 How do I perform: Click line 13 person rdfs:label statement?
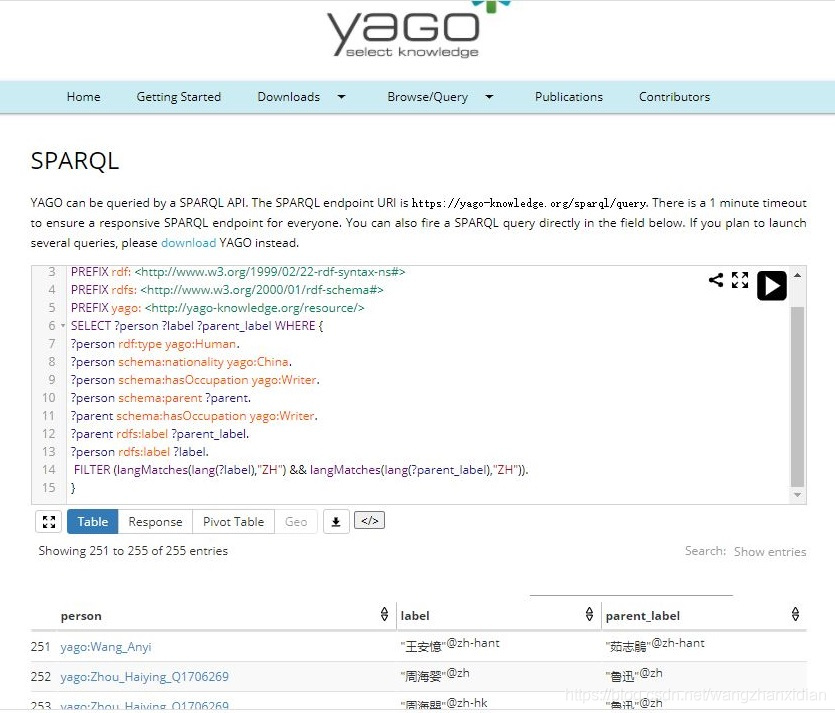coord(140,452)
